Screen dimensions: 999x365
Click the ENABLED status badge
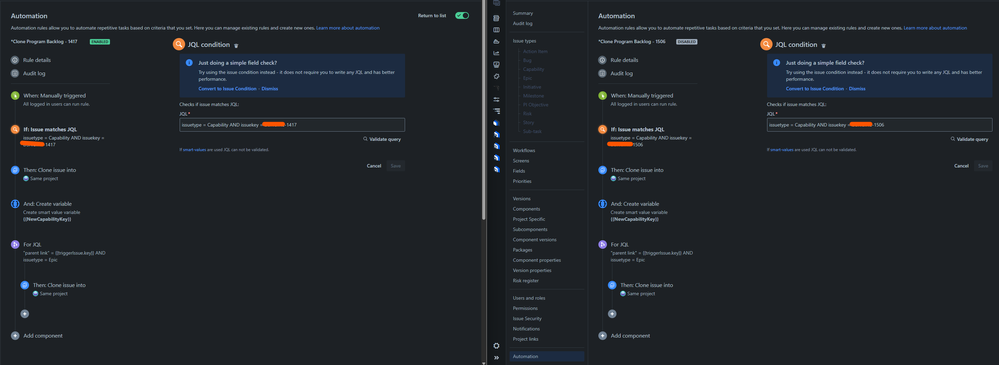[100, 41]
